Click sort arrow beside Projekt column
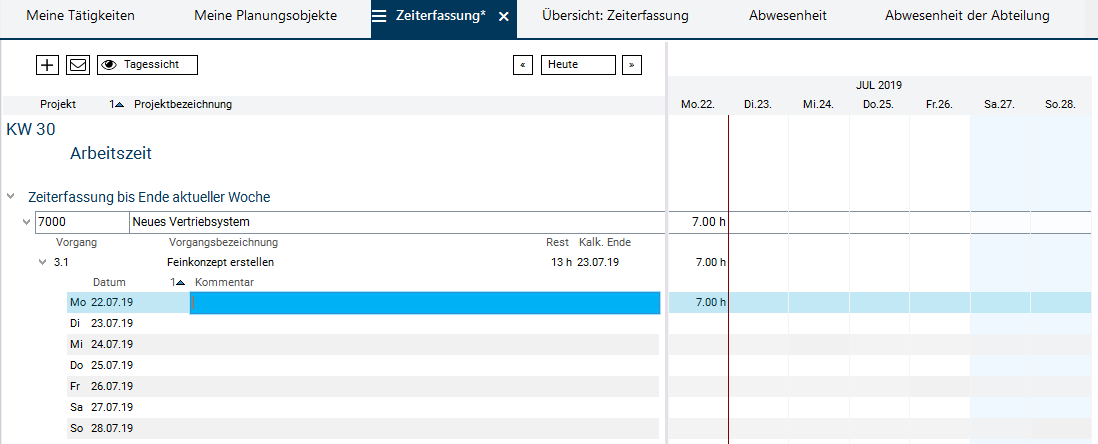 pos(118,105)
